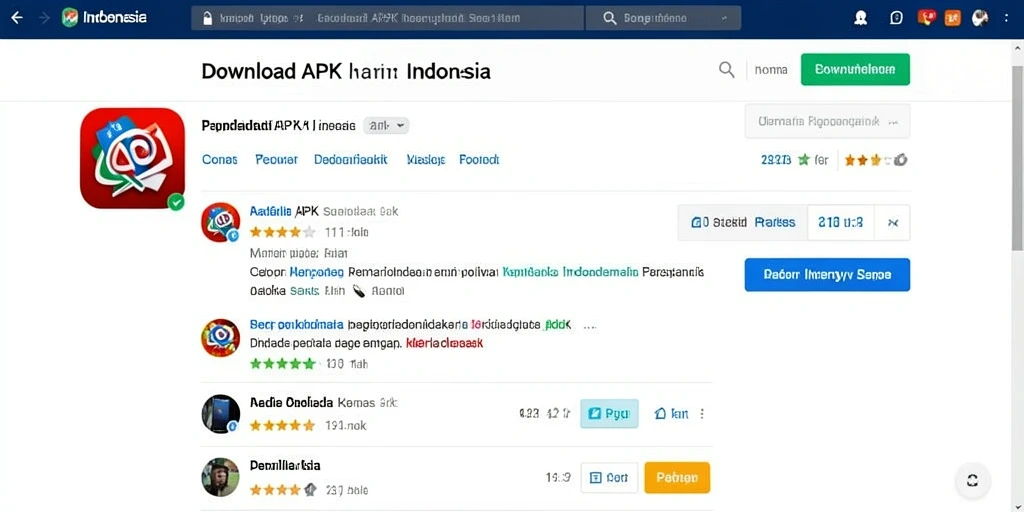
Task: Click the second round app icon in the list
Action: click(220, 338)
